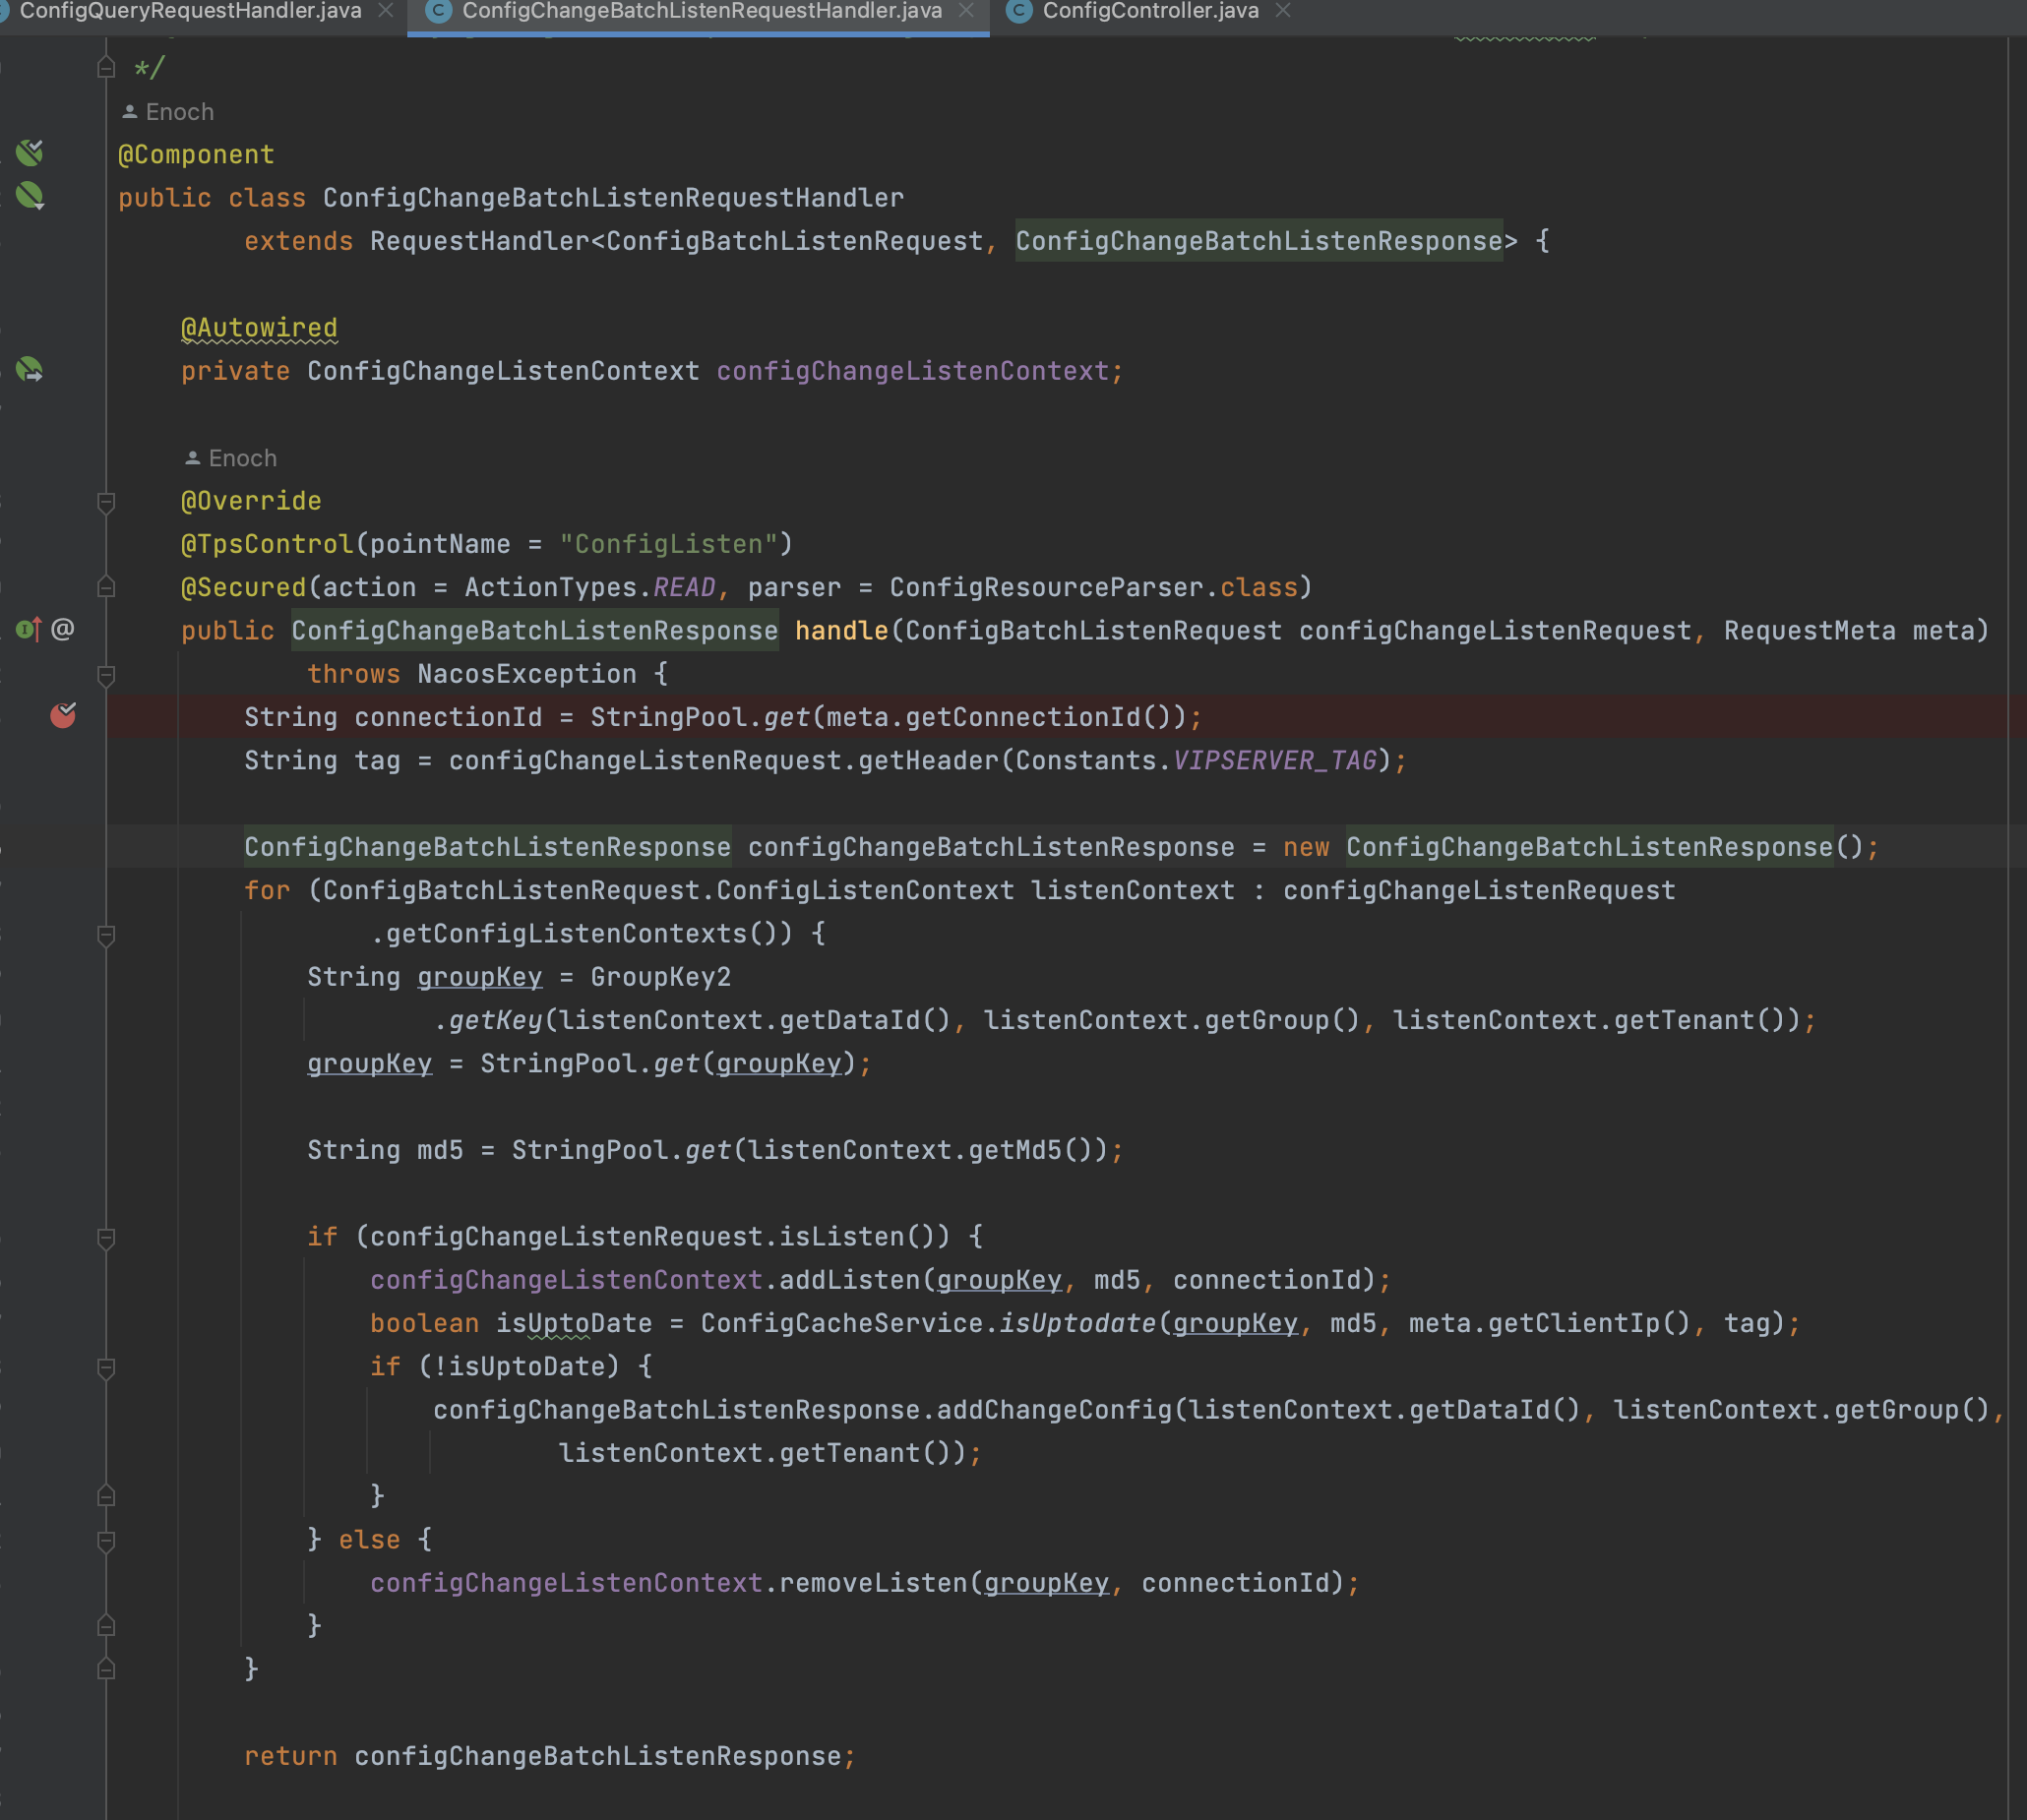Click the "ConfigListen" string literal
The image size is (2027, 1820).
[x=668, y=544]
